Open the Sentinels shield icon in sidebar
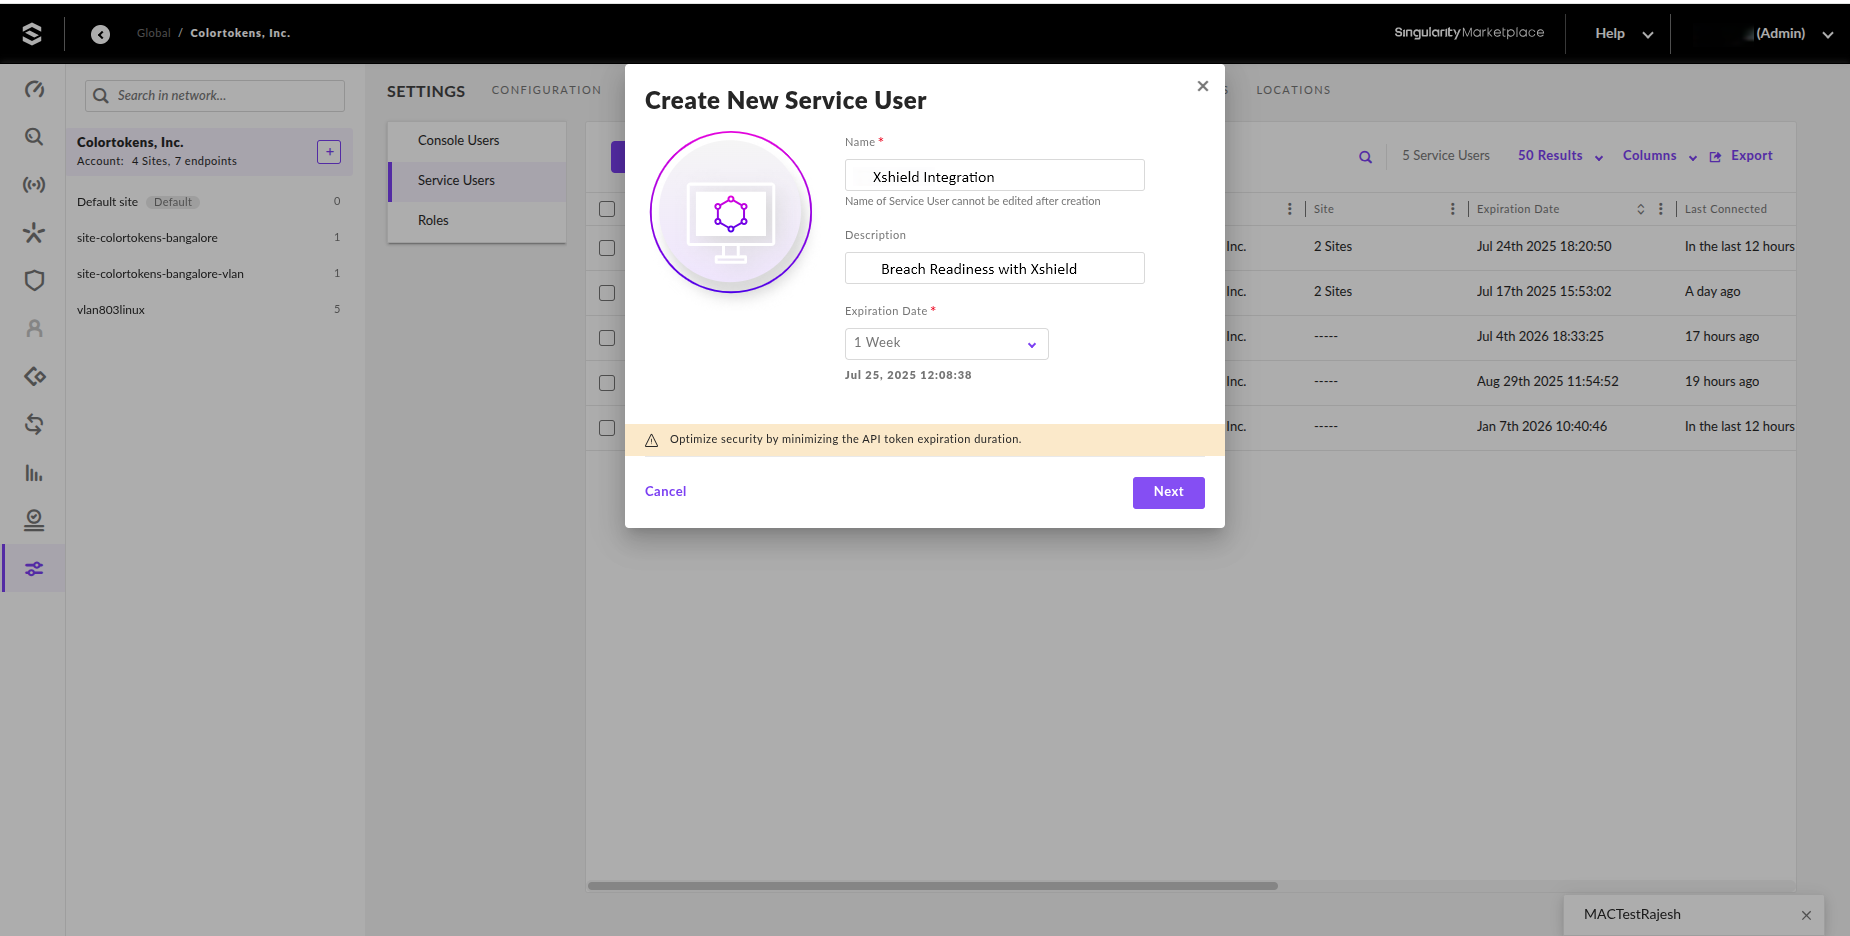The height and width of the screenshot is (936, 1850). (x=34, y=281)
